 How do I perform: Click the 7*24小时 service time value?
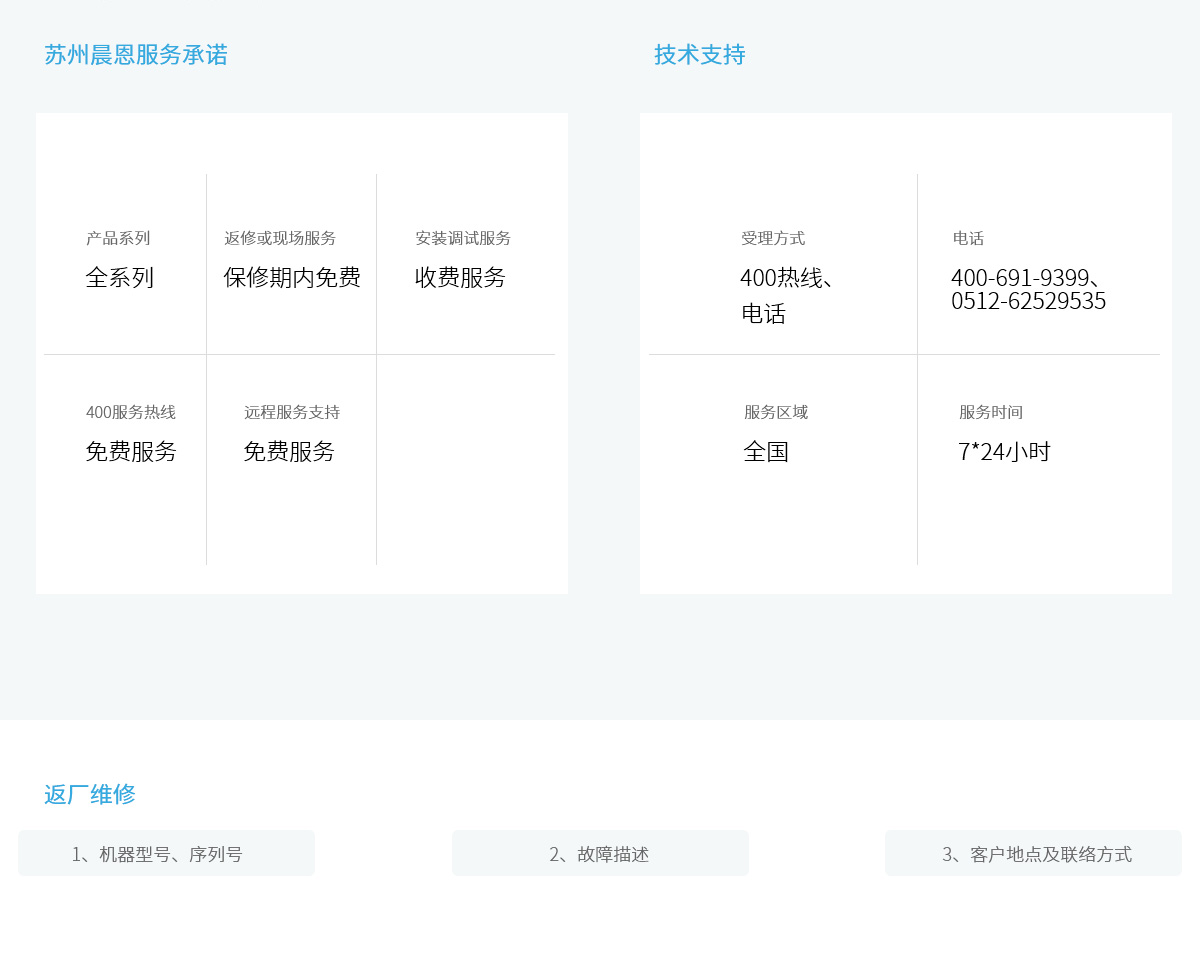[x=1004, y=452]
